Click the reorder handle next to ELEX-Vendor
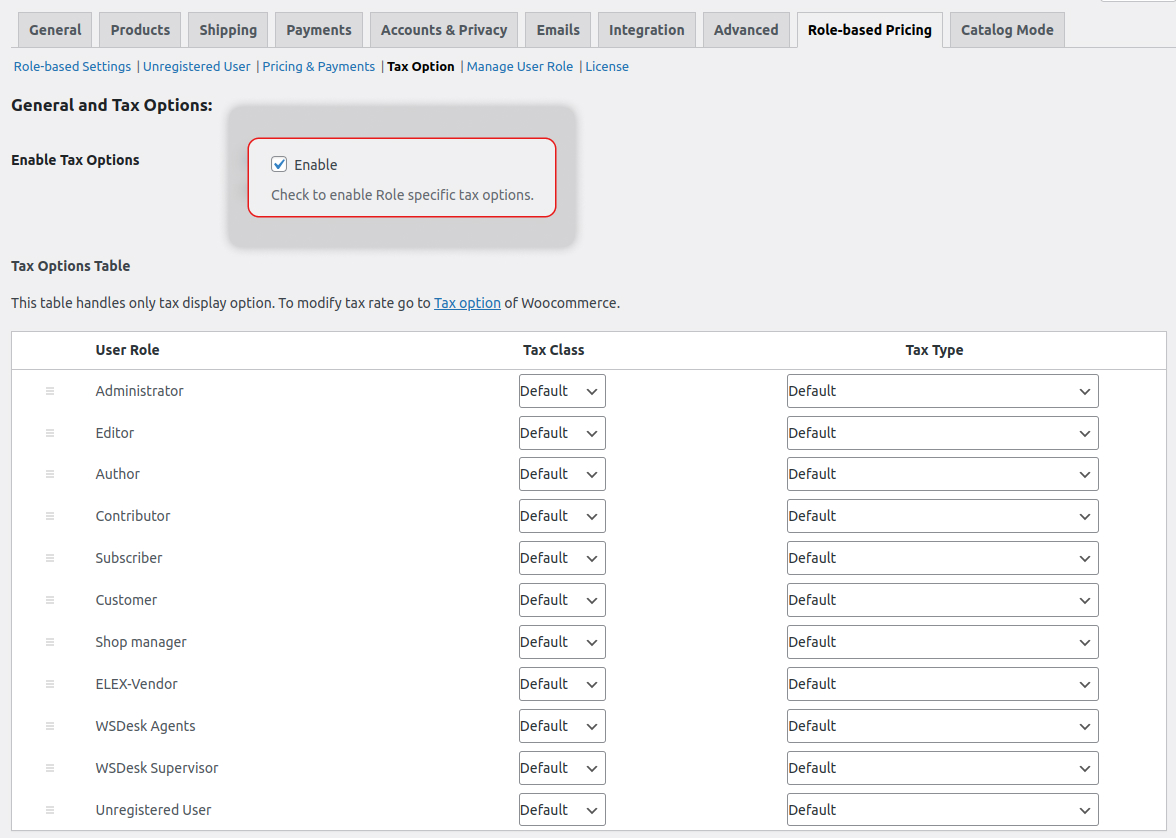Screen dimensions: 1176x838 pyautogui.click(x=50, y=684)
